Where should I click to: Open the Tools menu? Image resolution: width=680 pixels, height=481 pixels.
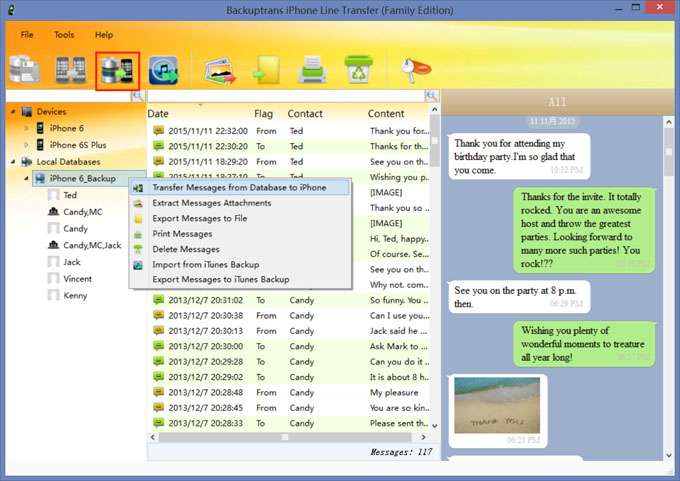[64, 35]
